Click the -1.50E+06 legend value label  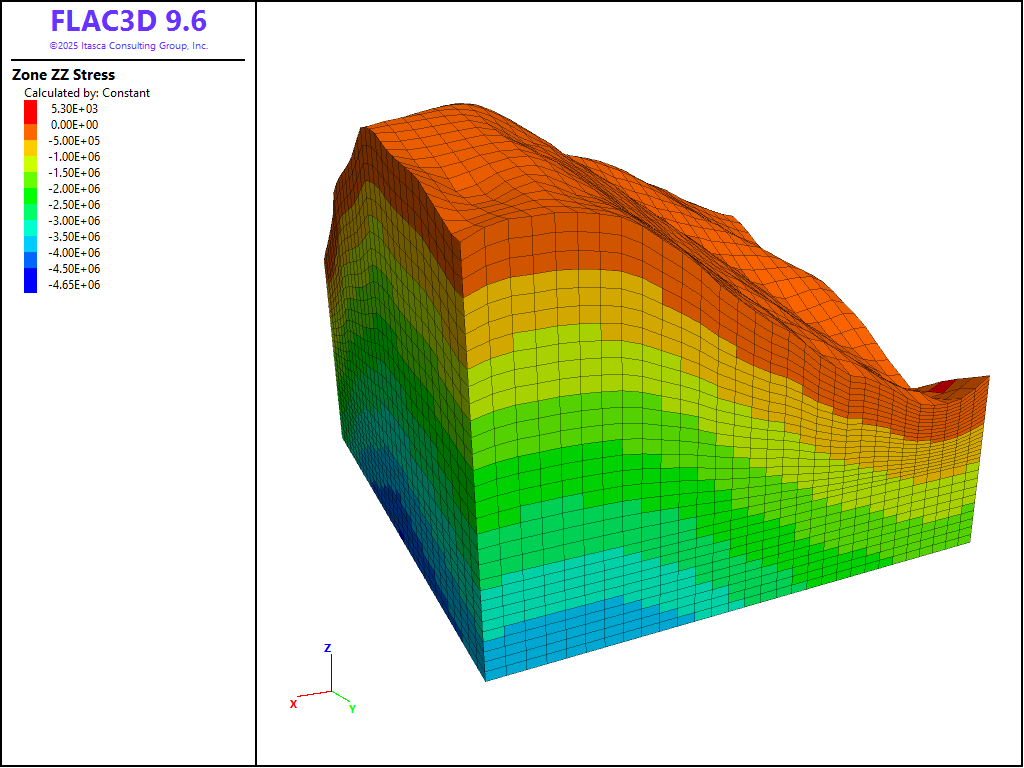[x=75, y=173]
